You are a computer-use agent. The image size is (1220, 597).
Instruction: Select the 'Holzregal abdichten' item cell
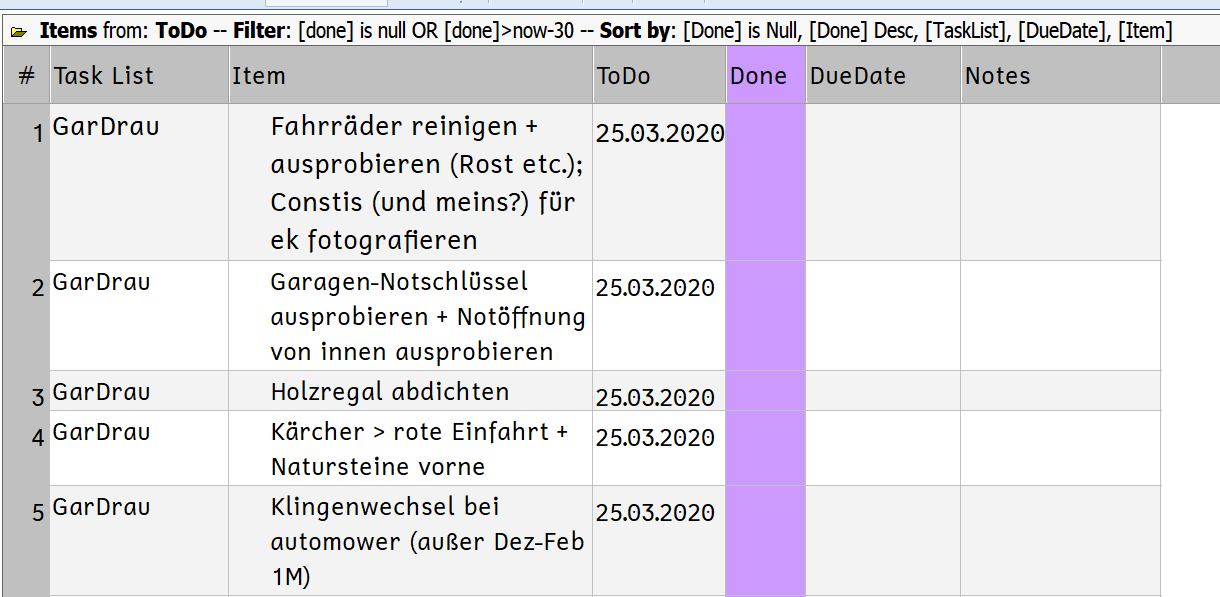pos(390,391)
